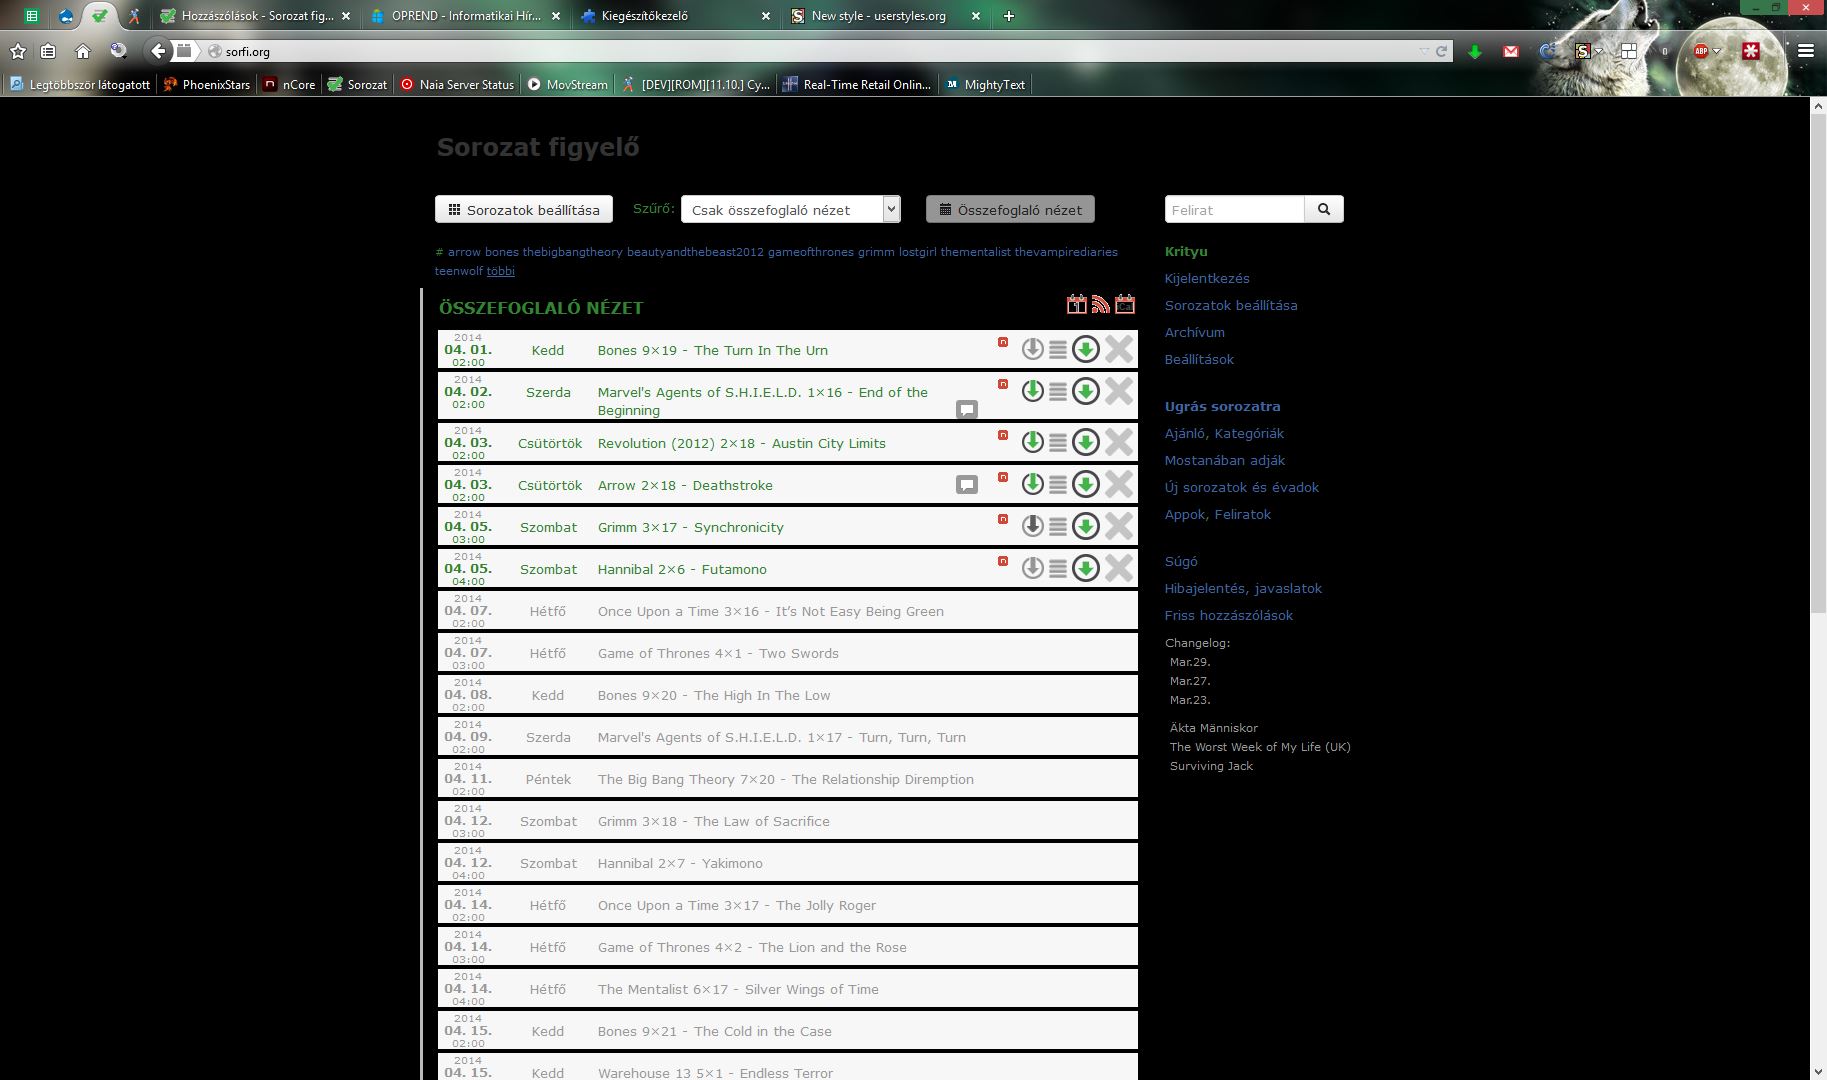The image size is (1827, 1080).
Task: Open the Legtöbbször látogatott bookmarks folder
Action: pyautogui.click(x=80, y=85)
